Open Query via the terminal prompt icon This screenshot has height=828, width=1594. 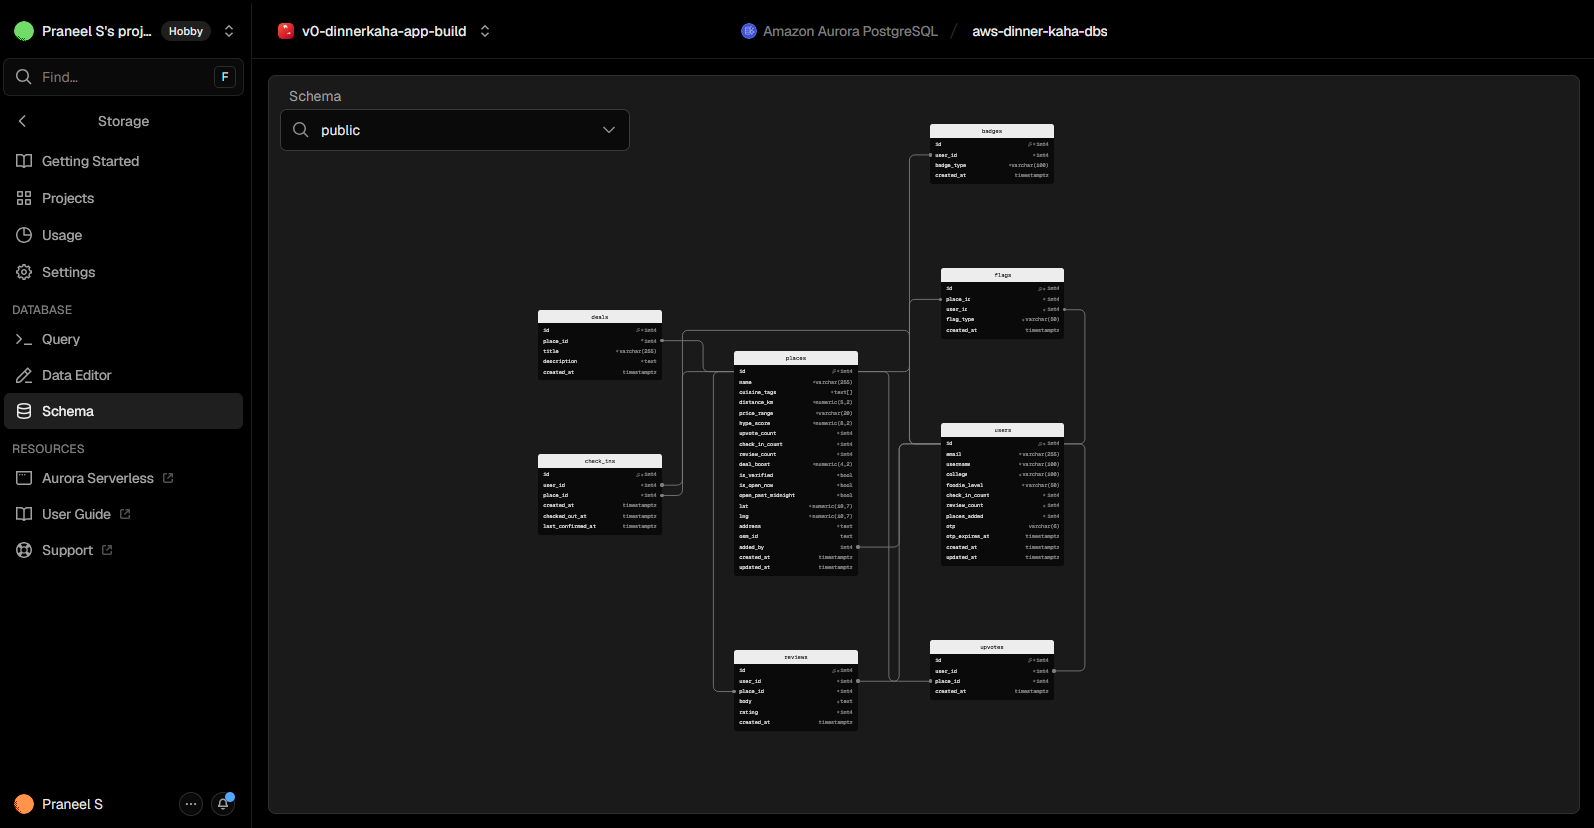tap(24, 339)
